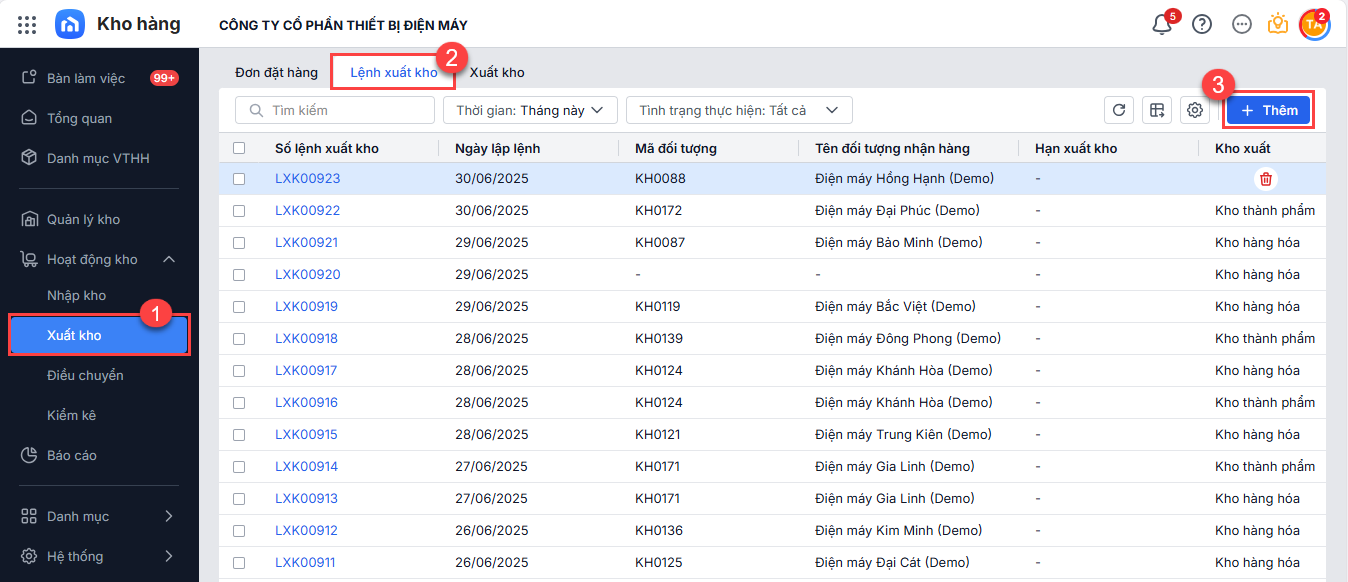The width and height of the screenshot is (1348, 582).
Task: Switch to the Đơn đặt hàng tab
Action: [x=276, y=73]
